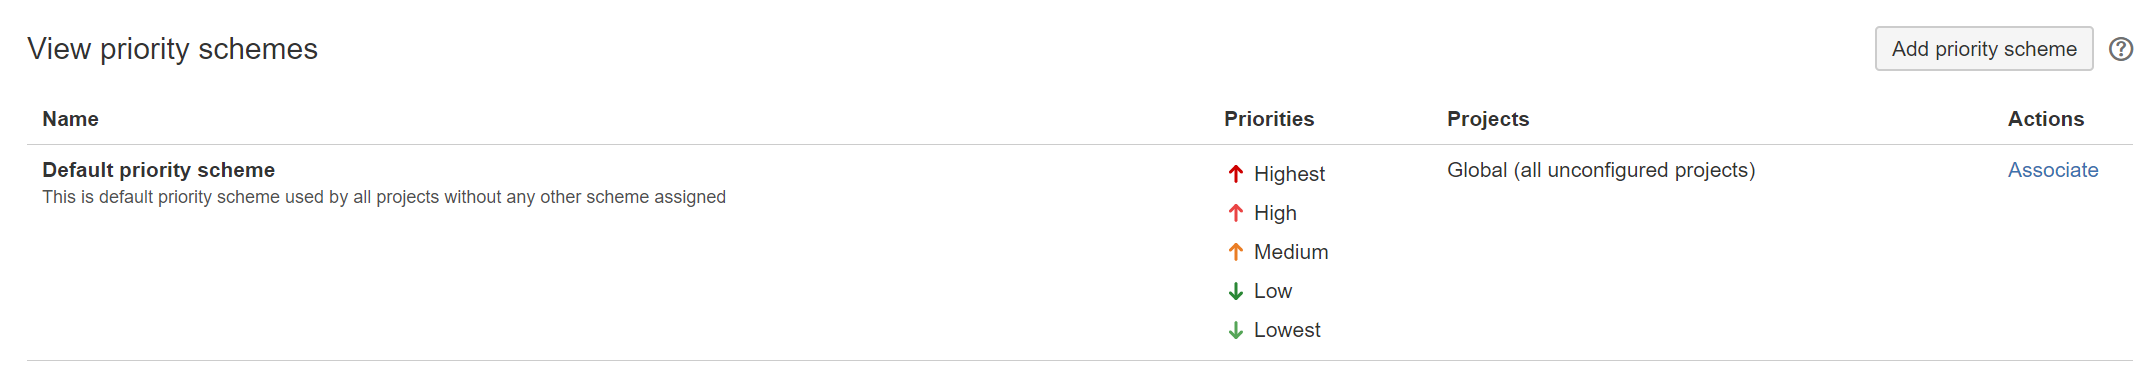Select the Name column header
This screenshot has height=382, width=2151.
tap(70, 119)
